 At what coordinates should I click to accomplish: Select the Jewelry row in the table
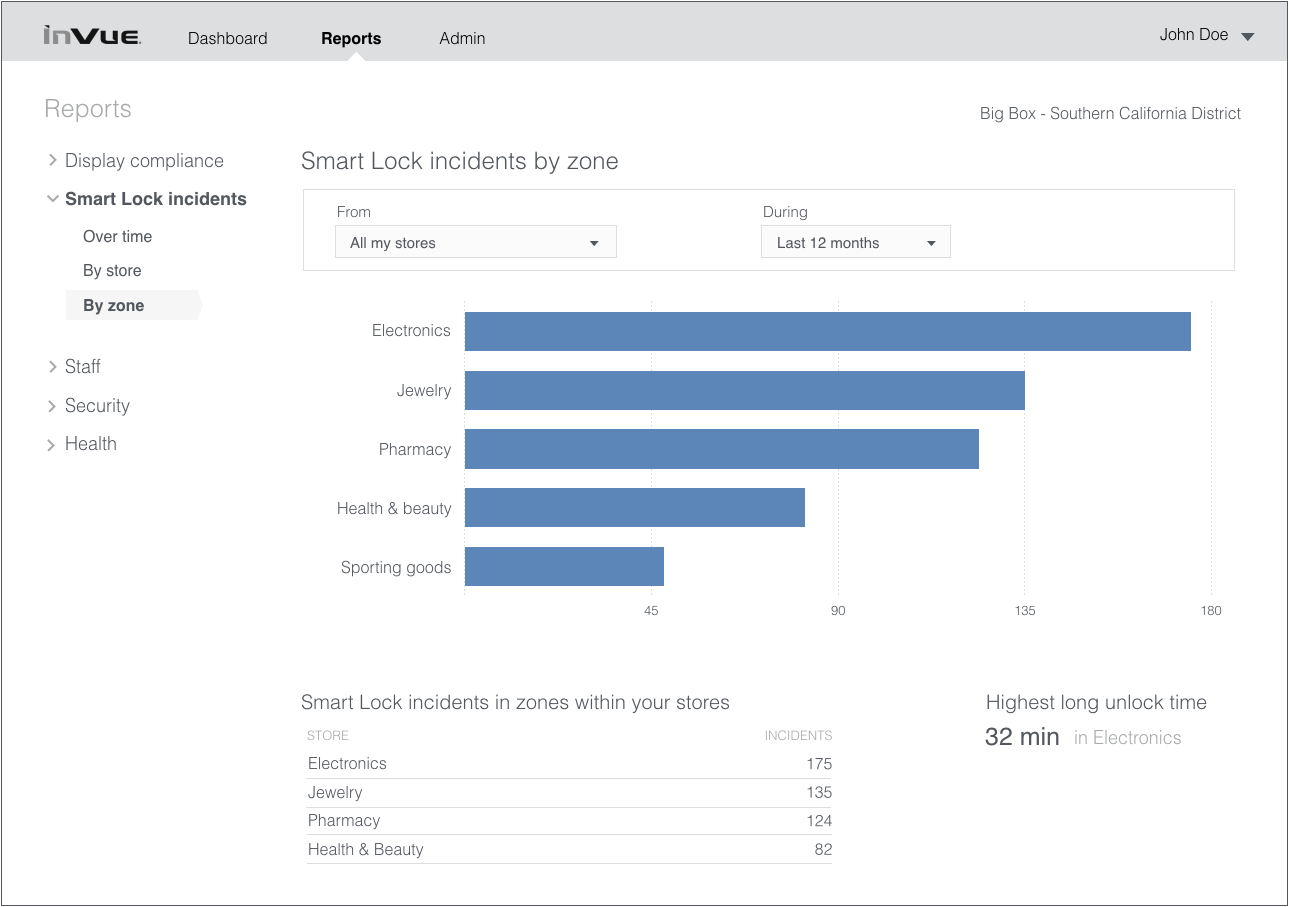[569, 793]
